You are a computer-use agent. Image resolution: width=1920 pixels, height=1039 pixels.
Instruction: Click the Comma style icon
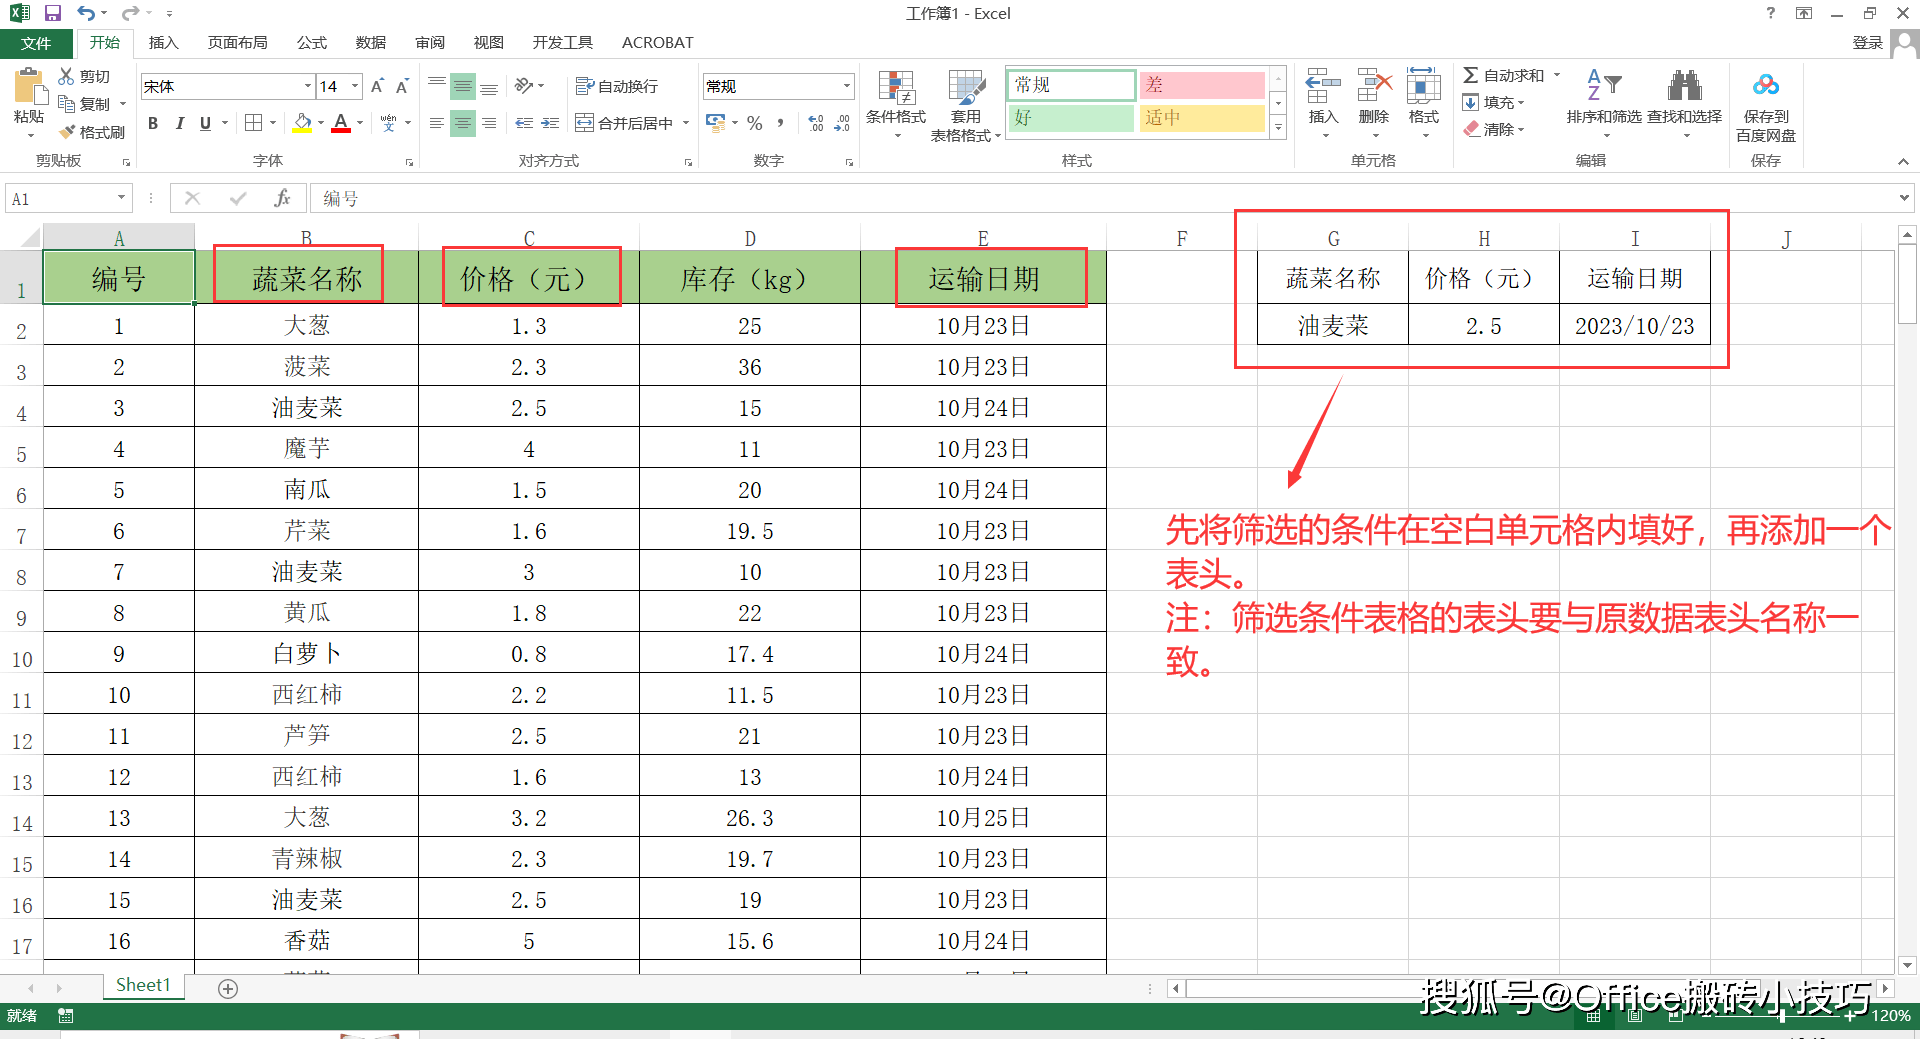point(780,123)
